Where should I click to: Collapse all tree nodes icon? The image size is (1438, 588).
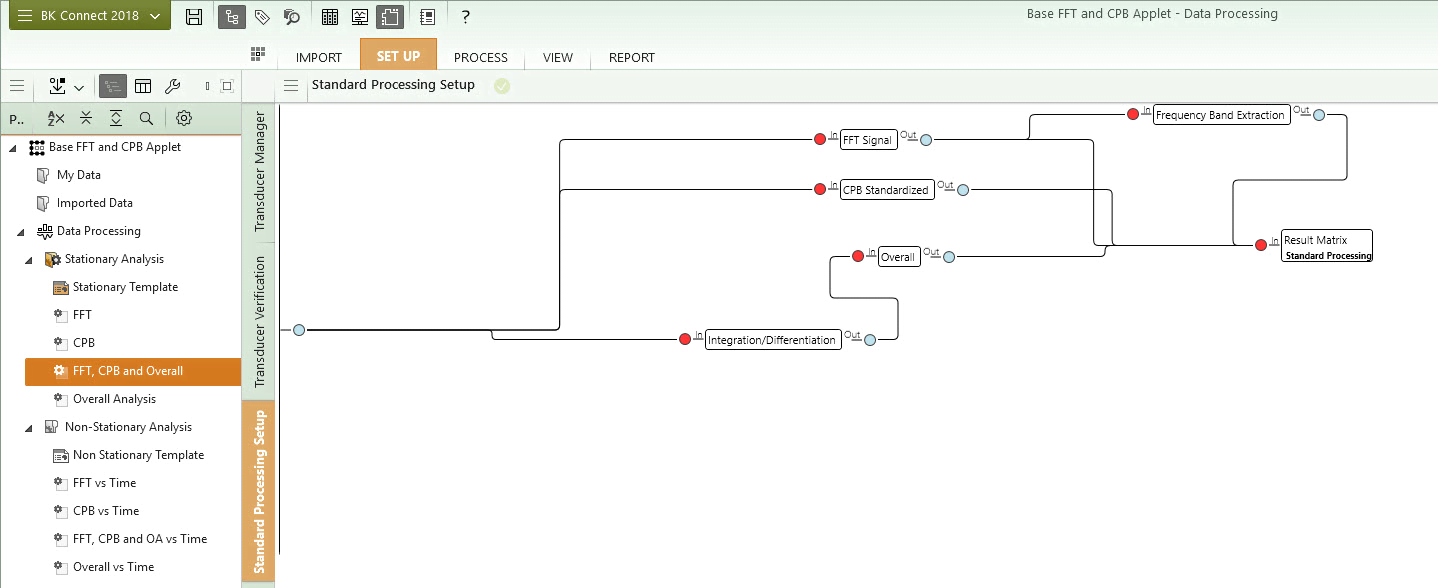[x=86, y=118]
